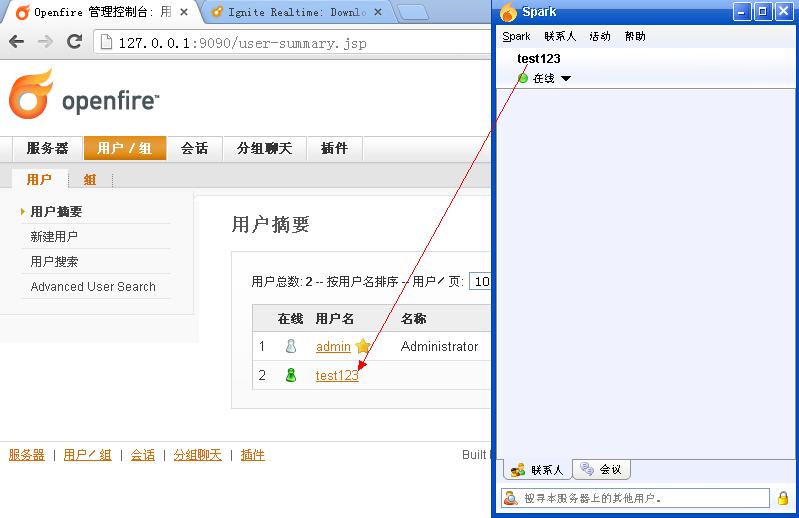Close the Ignite Realtime Downloads tab
The width and height of the screenshot is (799, 518).
click(x=378, y=12)
